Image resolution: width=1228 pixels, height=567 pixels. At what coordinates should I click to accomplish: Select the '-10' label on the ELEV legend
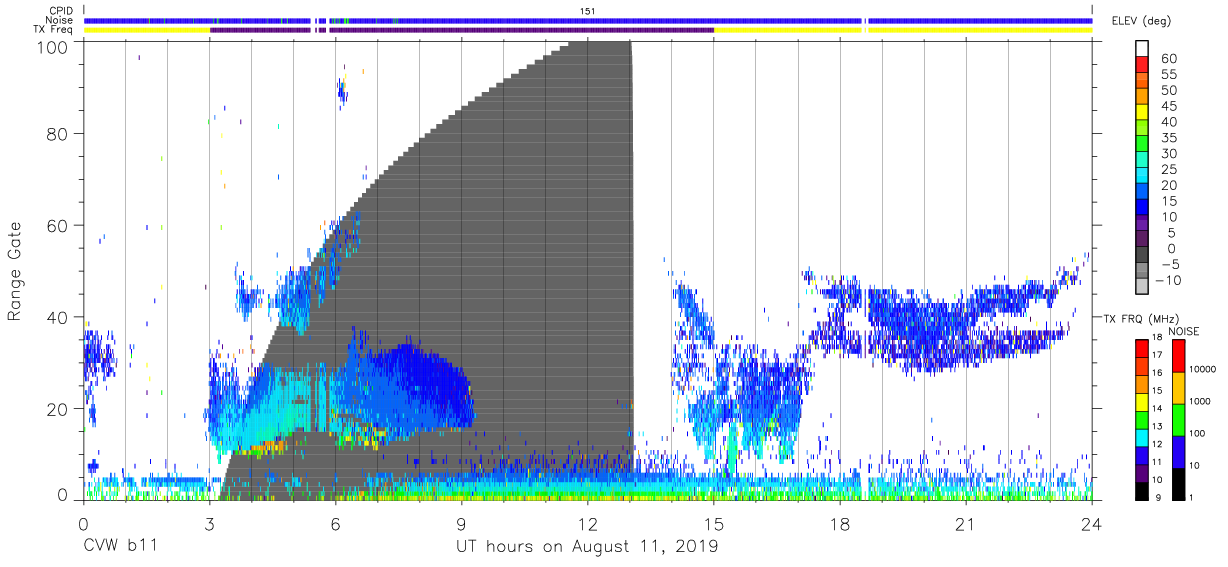click(1168, 280)
